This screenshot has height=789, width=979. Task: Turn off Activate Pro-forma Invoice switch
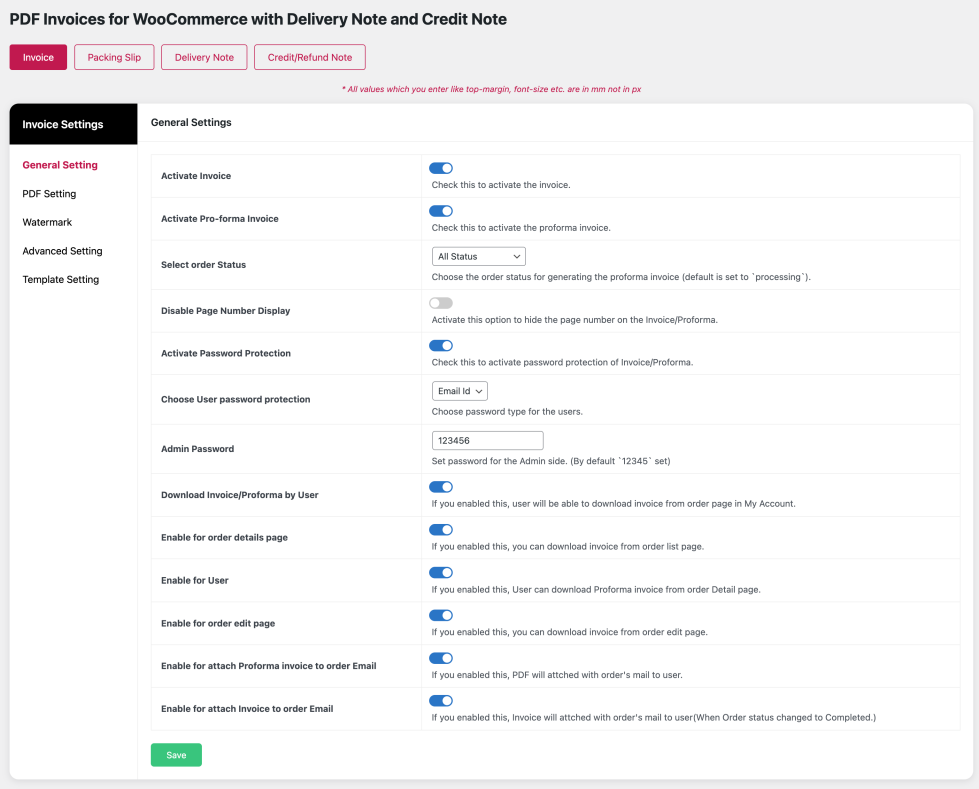(440, 211)
